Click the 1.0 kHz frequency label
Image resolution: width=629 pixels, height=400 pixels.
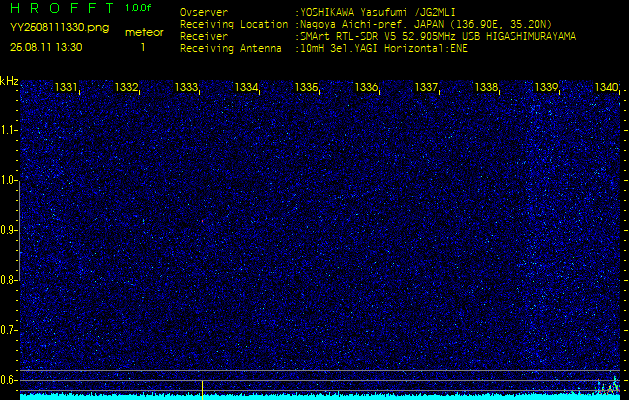point(8,180)
